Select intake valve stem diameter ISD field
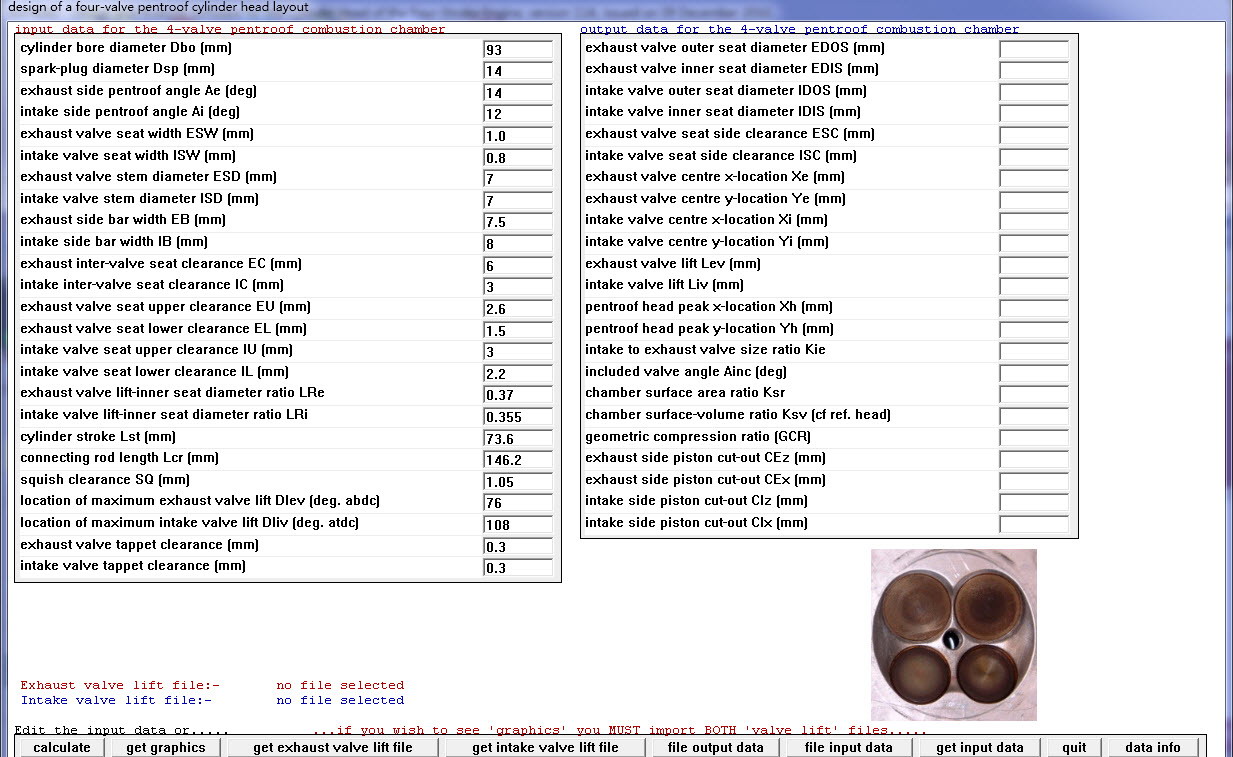 (x=518, y=201)
